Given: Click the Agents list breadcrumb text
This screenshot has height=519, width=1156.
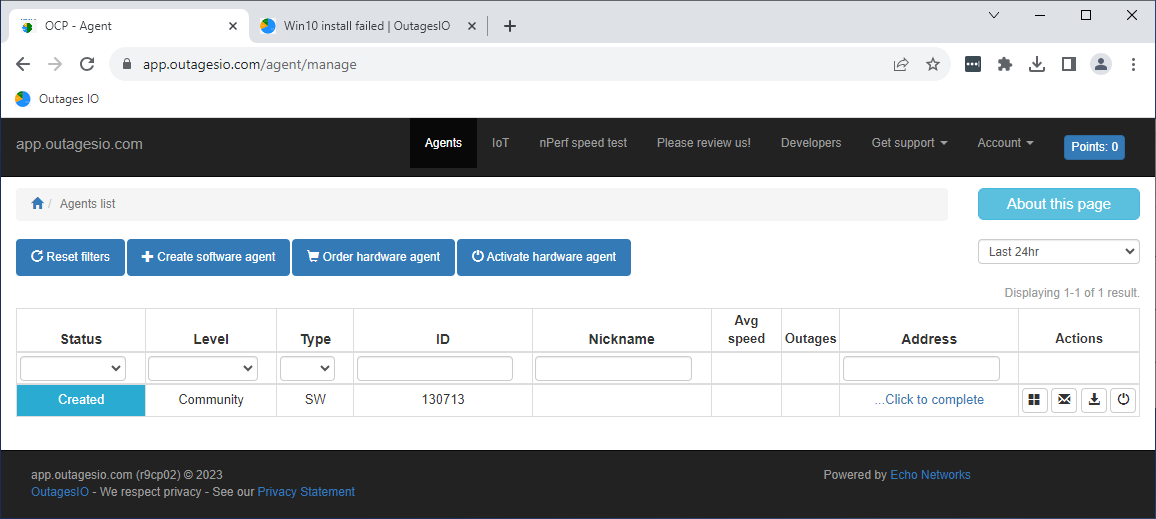Looking at the screenshot, I should 88,203.
